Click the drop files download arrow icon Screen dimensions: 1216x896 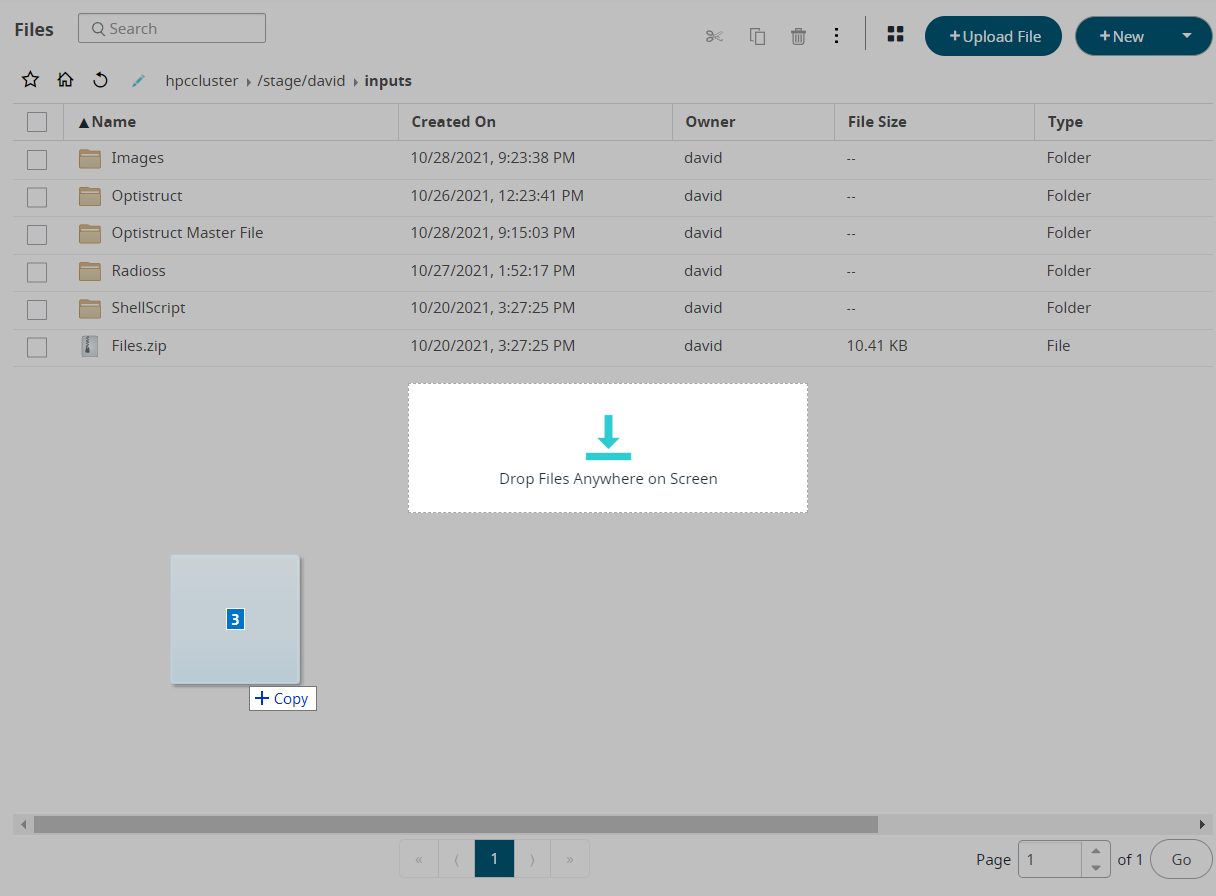click(x=608, y=438)
